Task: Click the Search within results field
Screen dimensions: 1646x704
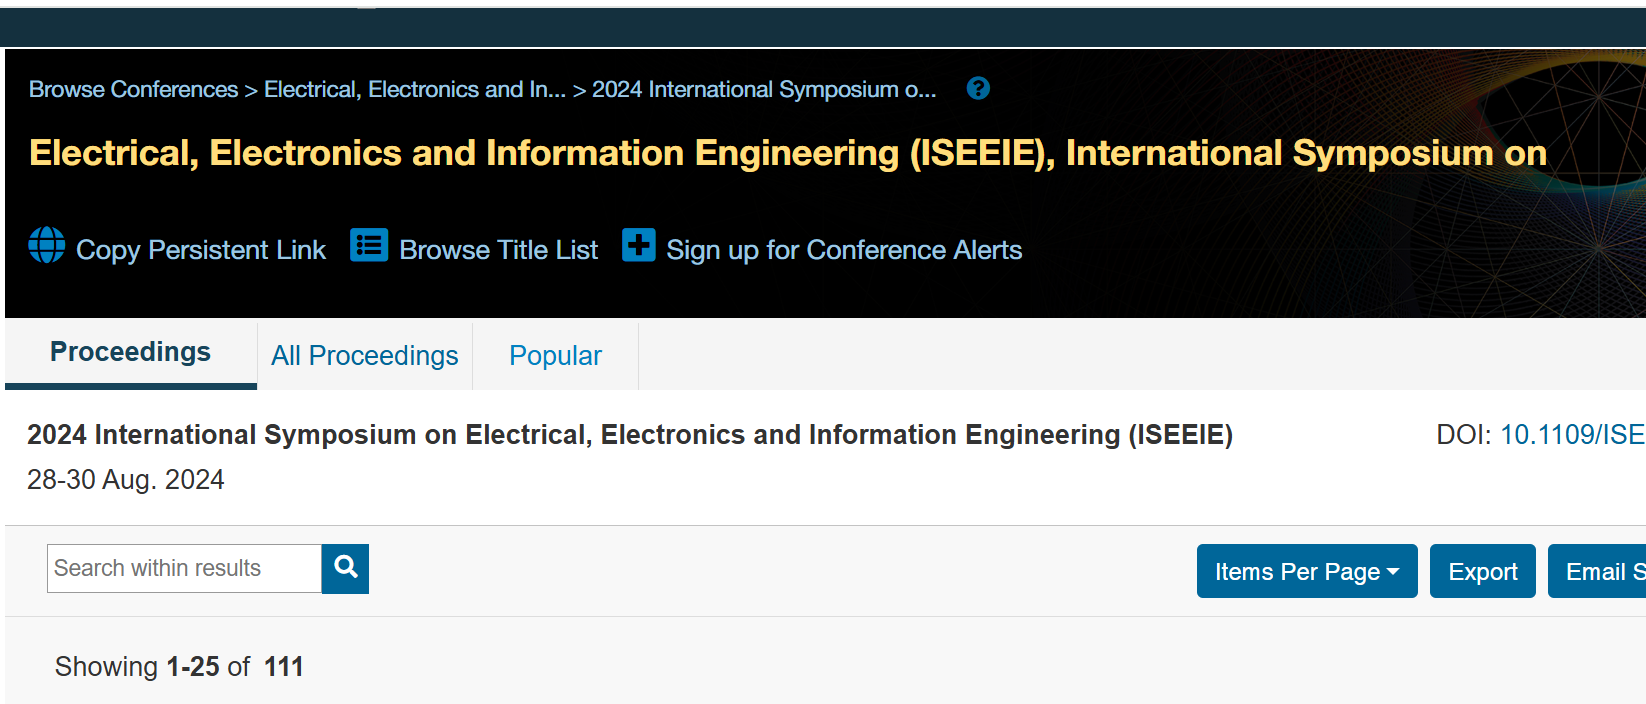Action: [185, 568]
